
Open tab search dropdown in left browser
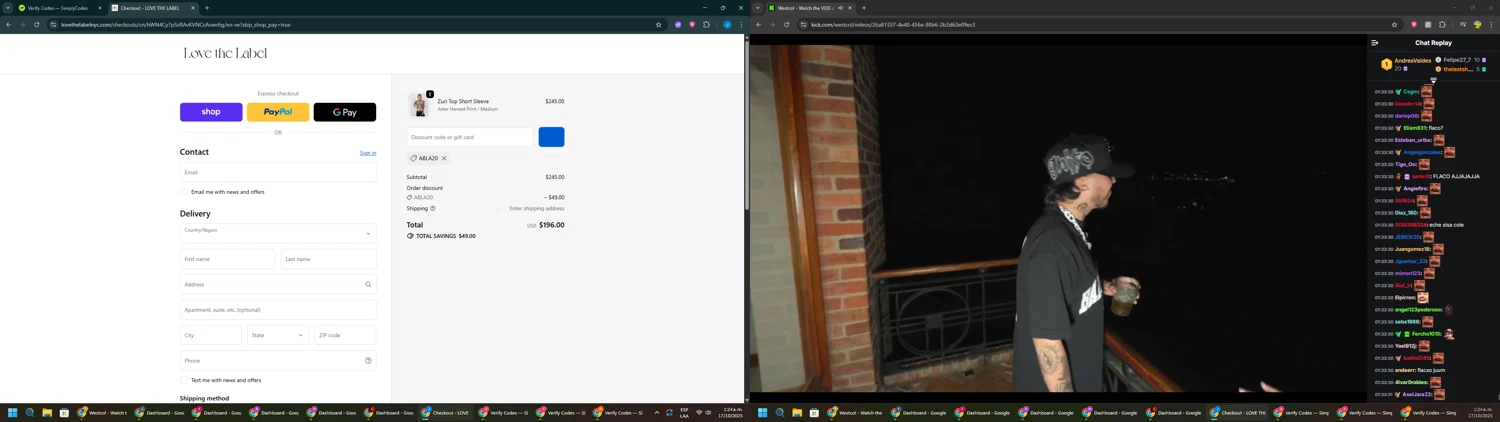pyautogui.click(x=7, y=8)
